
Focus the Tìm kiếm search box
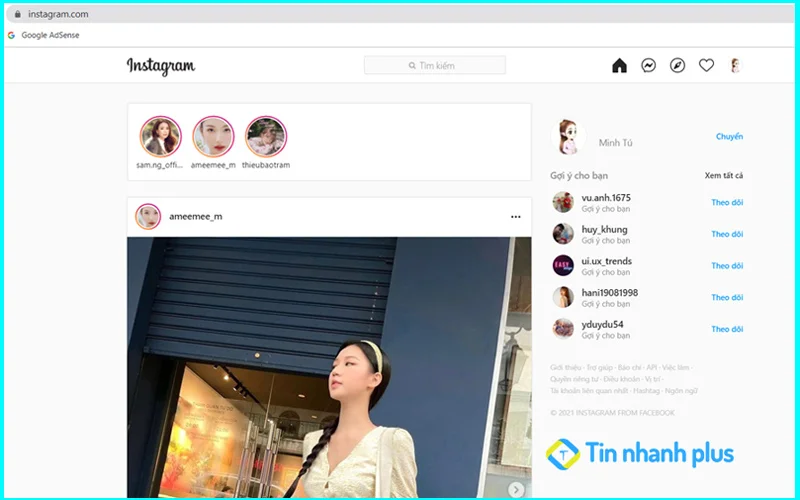(435, 65)
